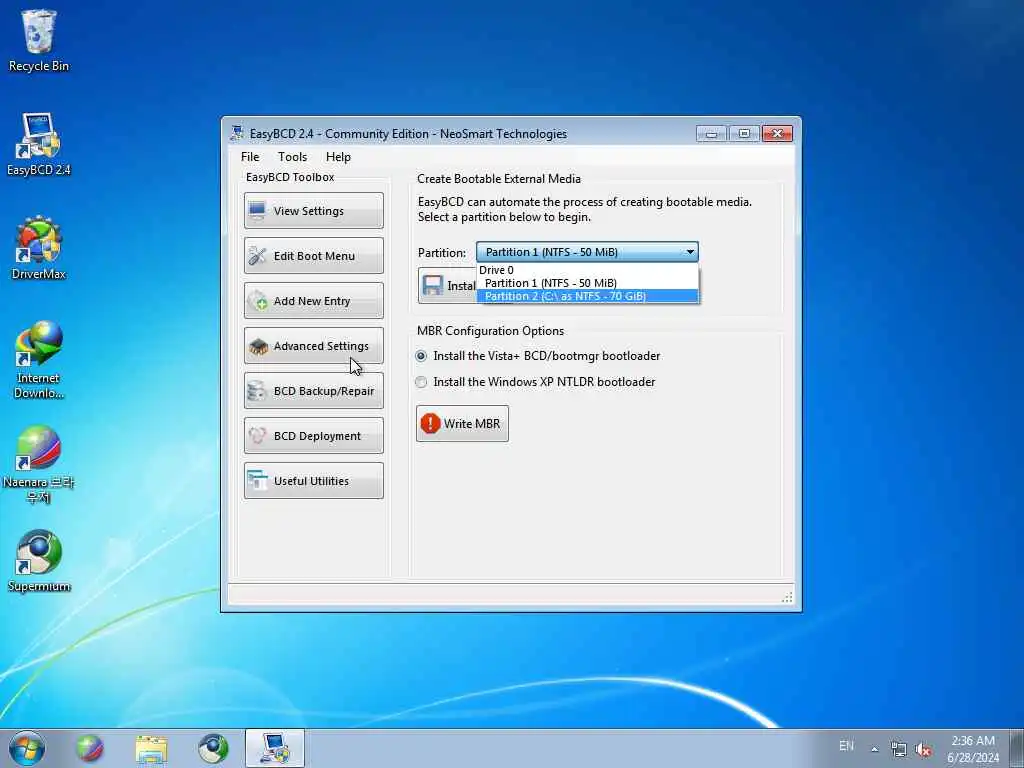Select Install the Windows XP NTLDR bootloader
Screen dimensions: 1024x768
536,382
